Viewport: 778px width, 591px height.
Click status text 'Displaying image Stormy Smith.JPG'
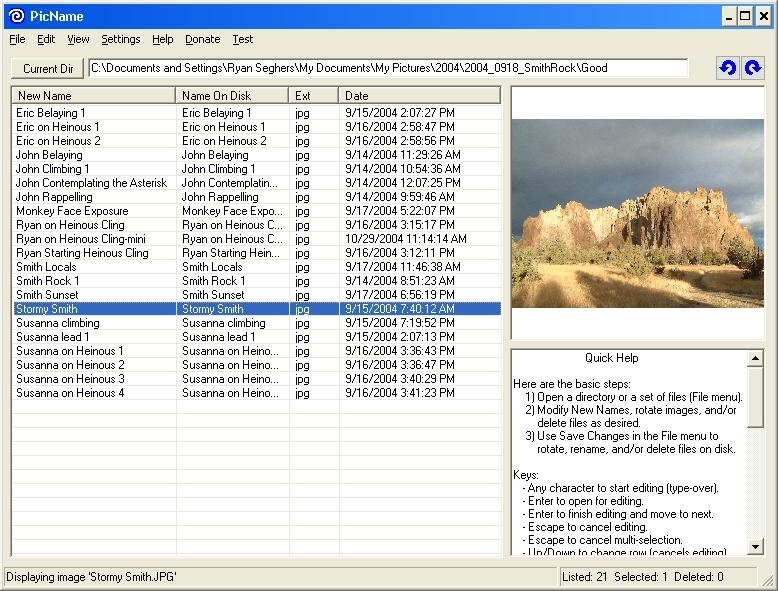pyautogui.click(x=91, y=577)
